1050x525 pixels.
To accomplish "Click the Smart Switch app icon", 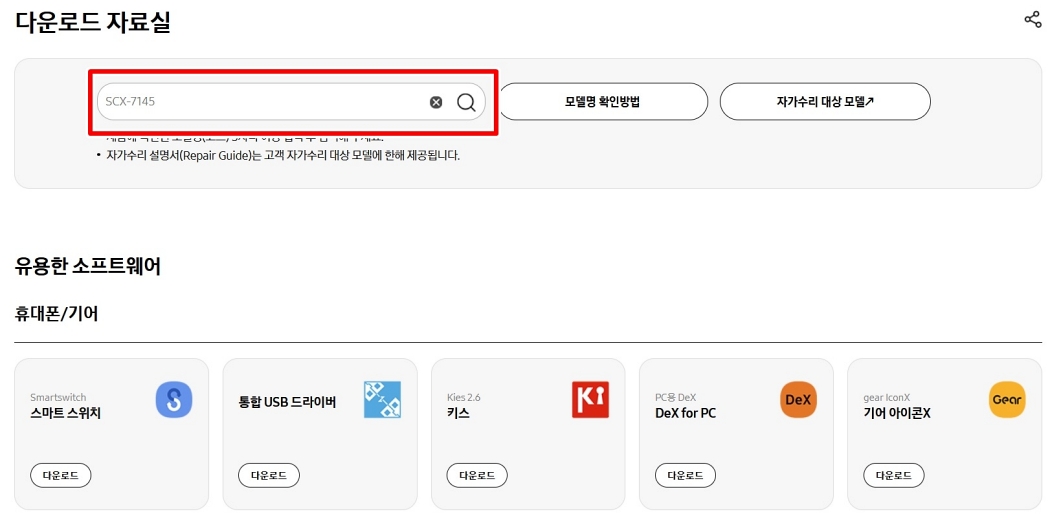I will [x=173, y=400].
